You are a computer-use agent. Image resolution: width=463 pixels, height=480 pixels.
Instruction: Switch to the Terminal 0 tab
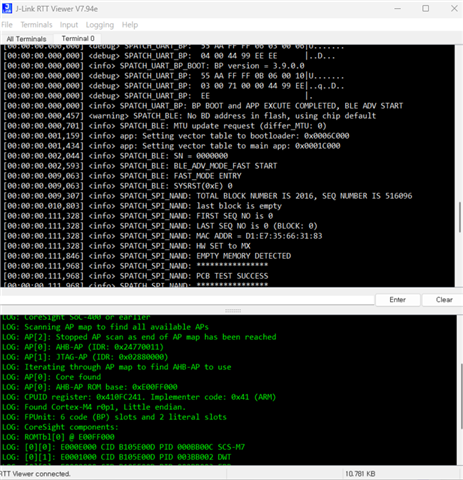(x=78, y=38)
